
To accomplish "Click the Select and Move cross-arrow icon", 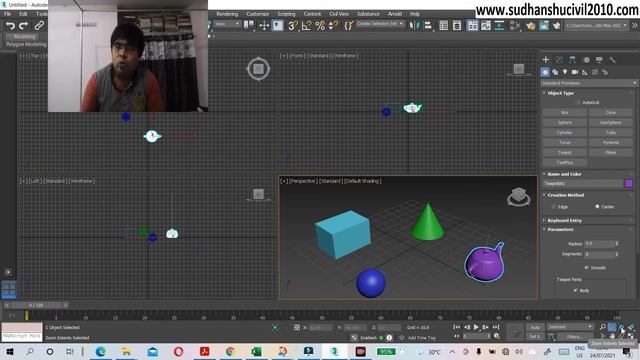I will point(264,26).
